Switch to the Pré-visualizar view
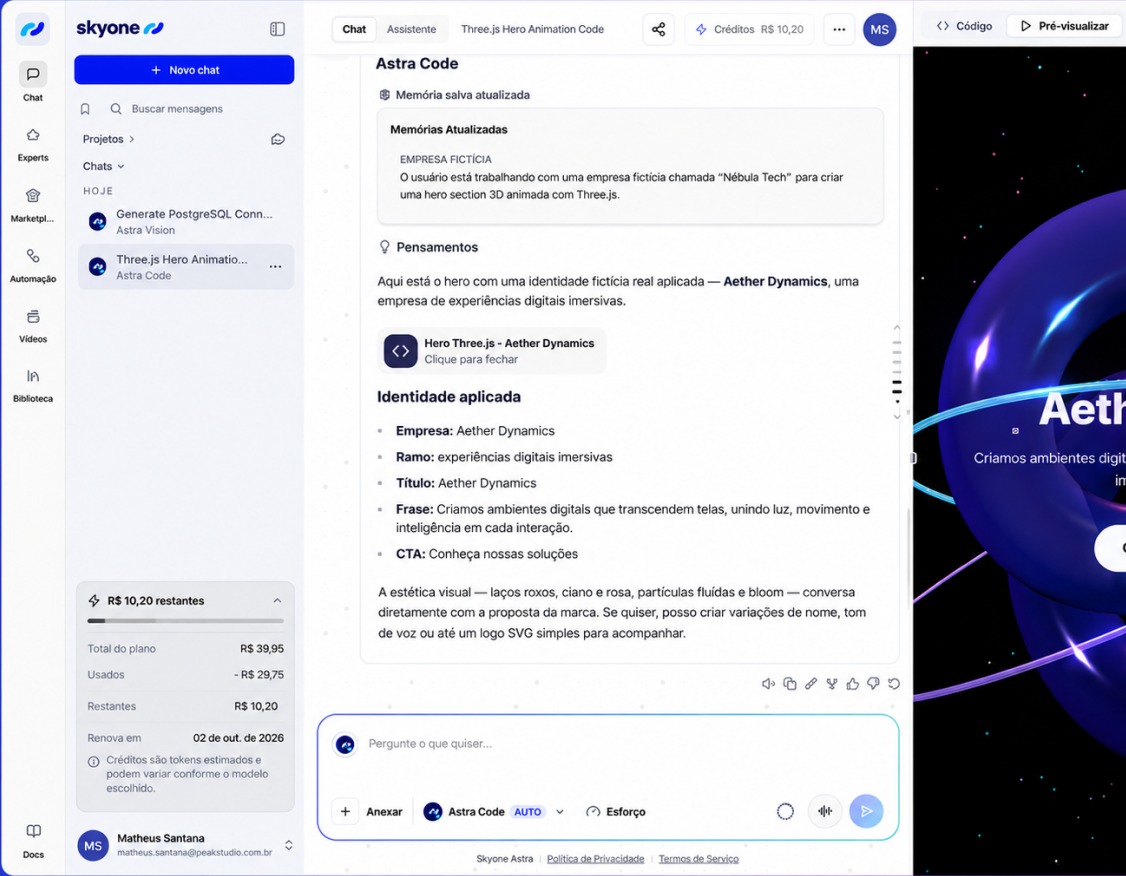 pyautogui.click(x=1065, y=26)
